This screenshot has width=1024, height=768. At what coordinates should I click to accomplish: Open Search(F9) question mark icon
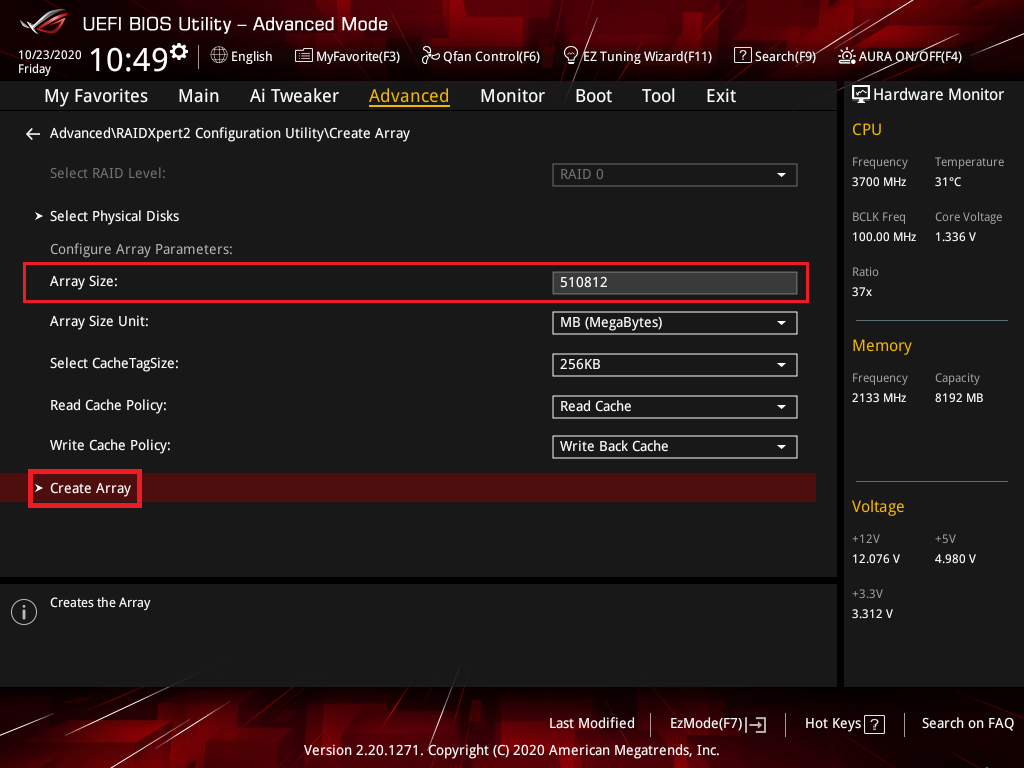coord(742,56)
